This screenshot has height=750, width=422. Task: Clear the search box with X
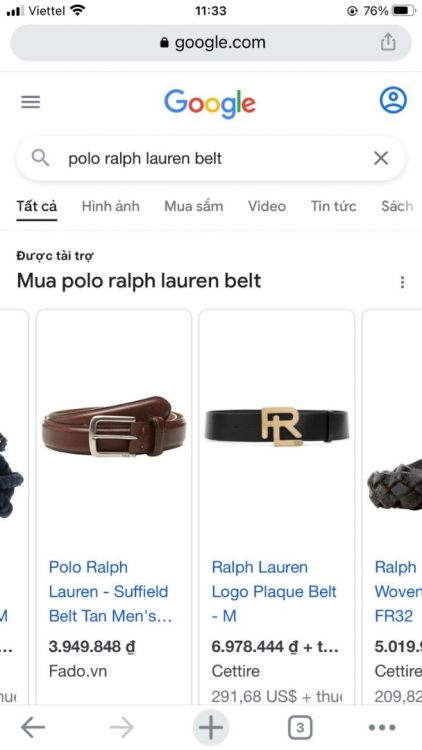click(x=380, y=158)
